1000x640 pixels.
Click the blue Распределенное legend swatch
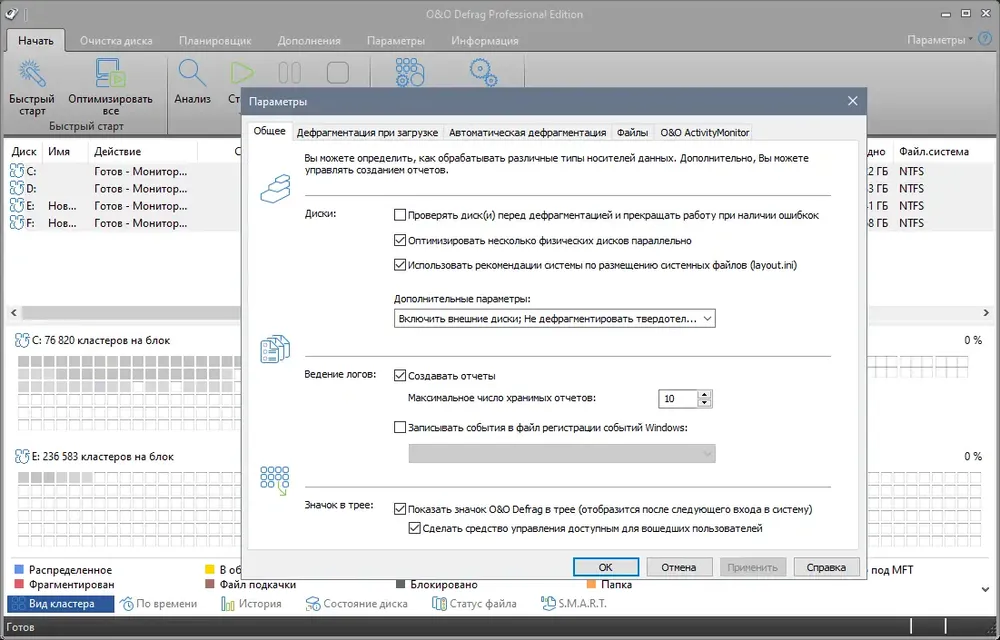pyautogui.click(x=19, y=569)
